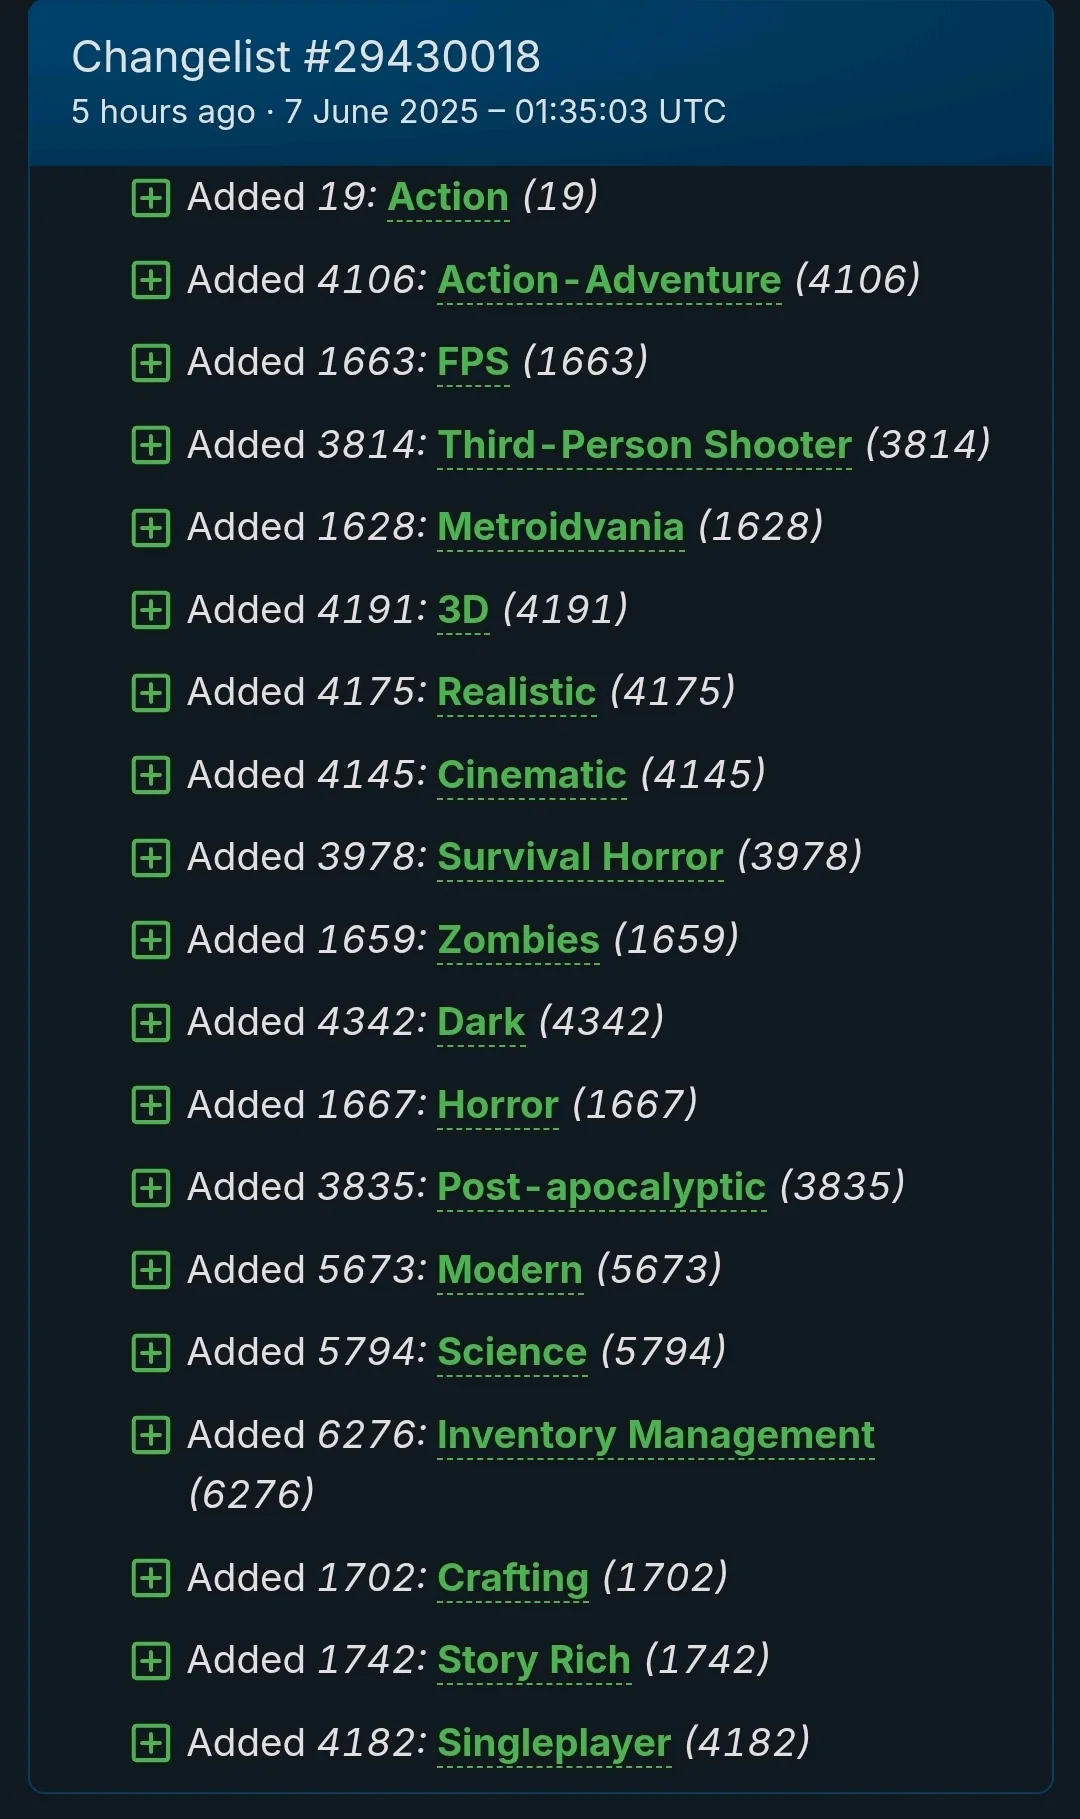Open the Action-Adventure tag link
The image size is (1080, 1819).
(x=609, y=280)
